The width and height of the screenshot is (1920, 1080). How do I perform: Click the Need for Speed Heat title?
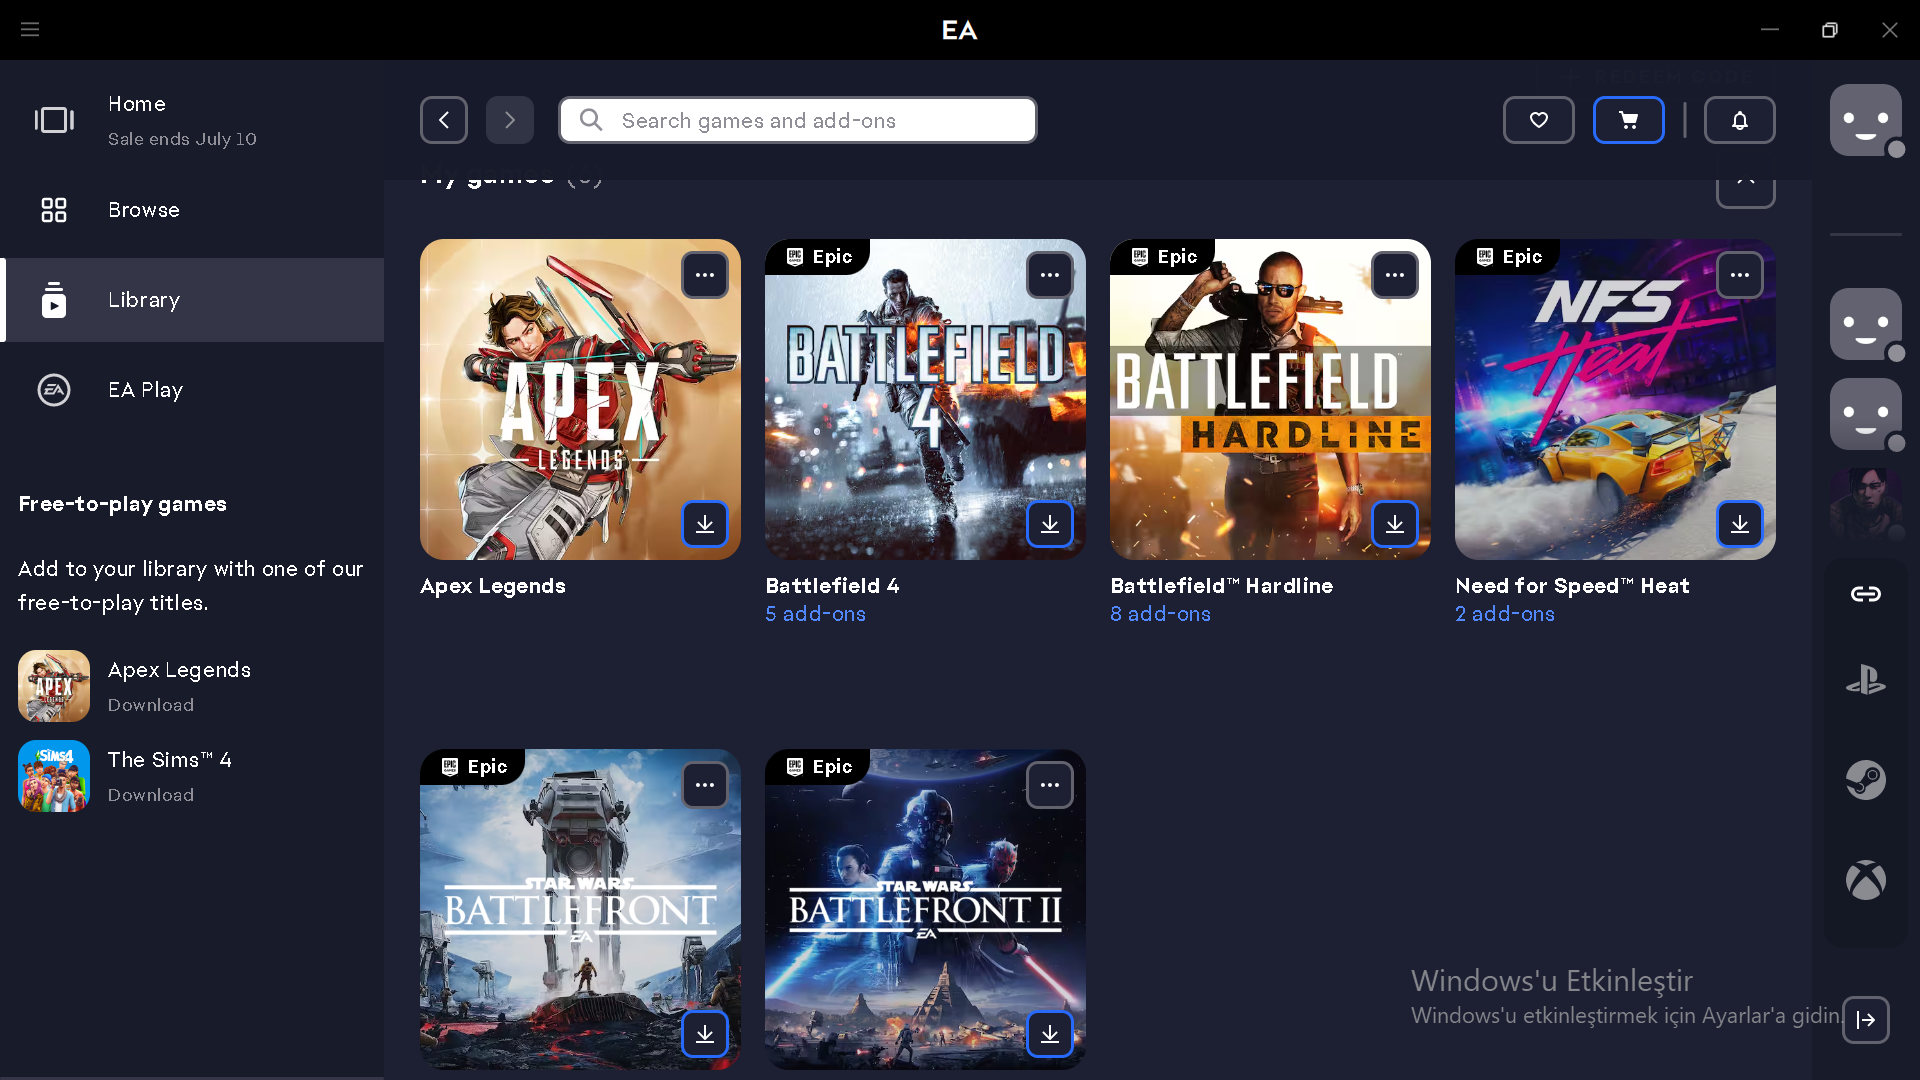[1572, 586]
